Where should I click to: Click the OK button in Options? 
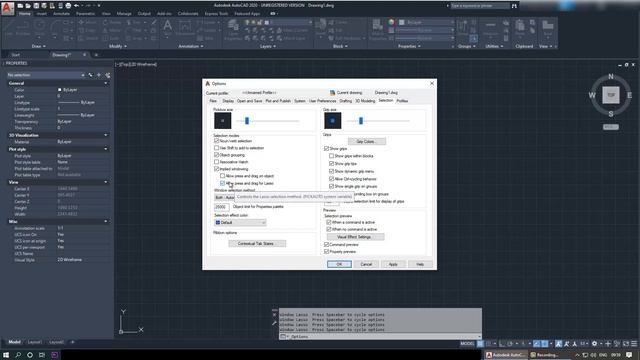[x=339, y=264]
